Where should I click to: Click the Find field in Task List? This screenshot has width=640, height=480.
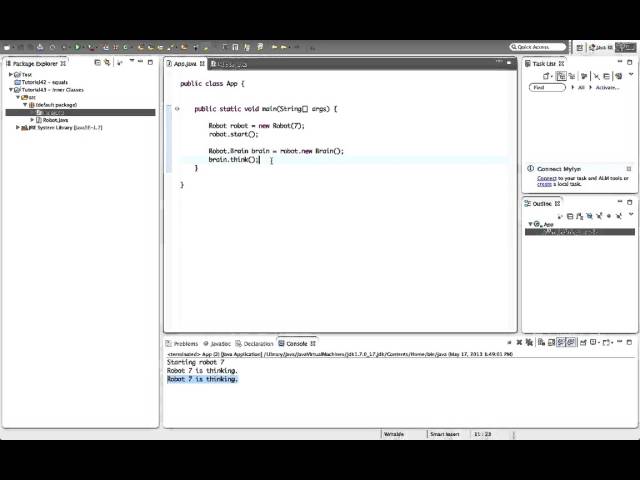coord(547,88)
